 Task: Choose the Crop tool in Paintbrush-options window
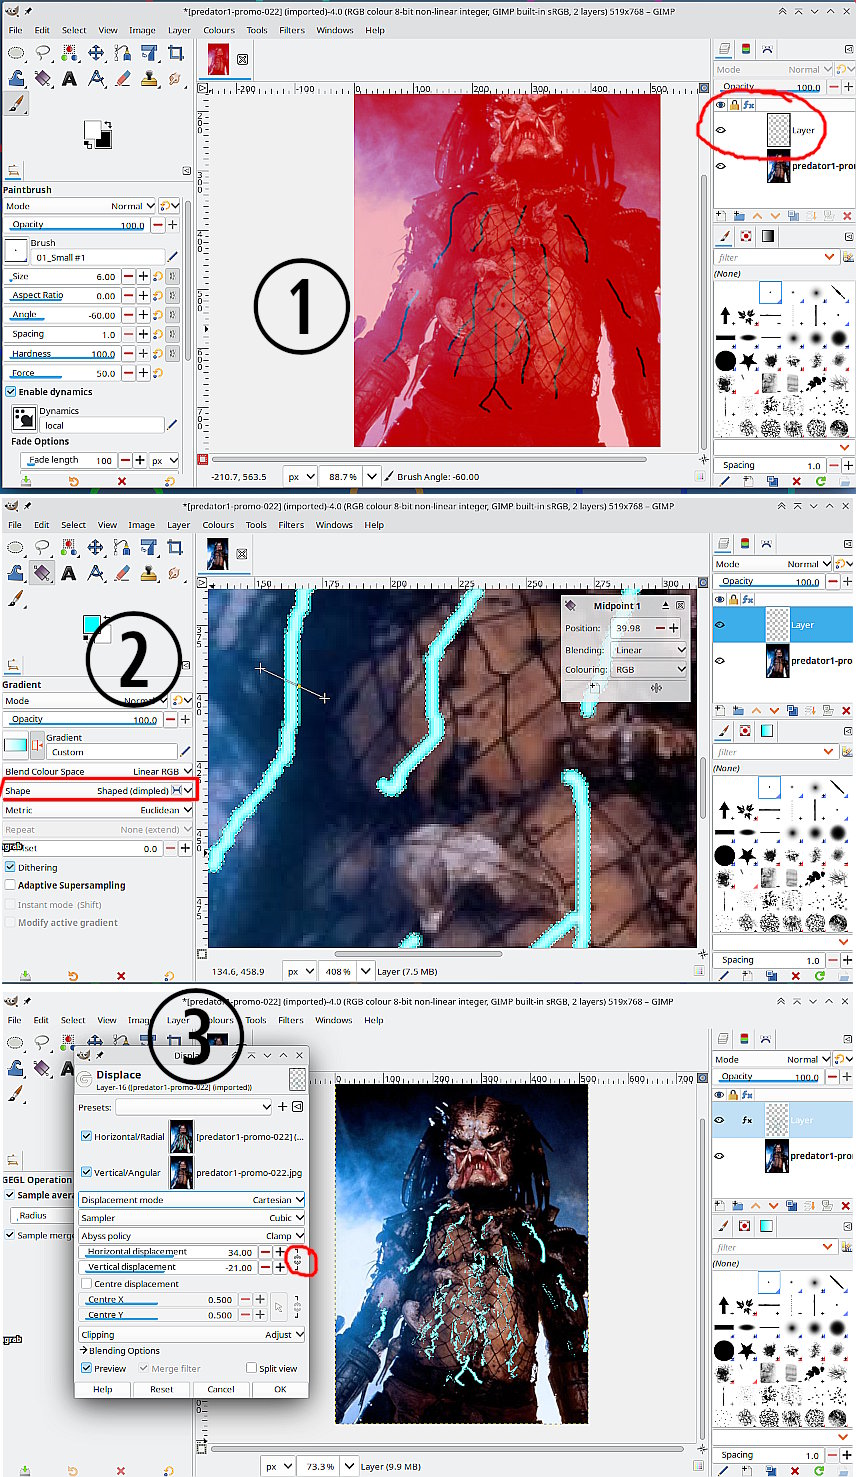click(175, 52)
